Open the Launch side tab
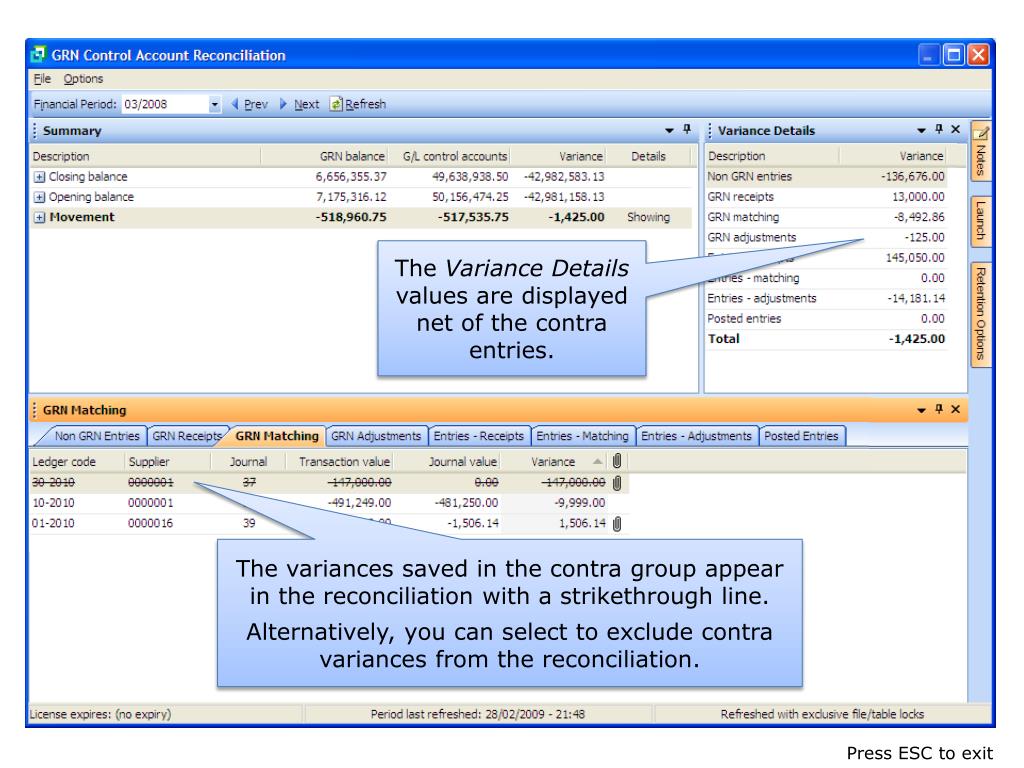 980,221
